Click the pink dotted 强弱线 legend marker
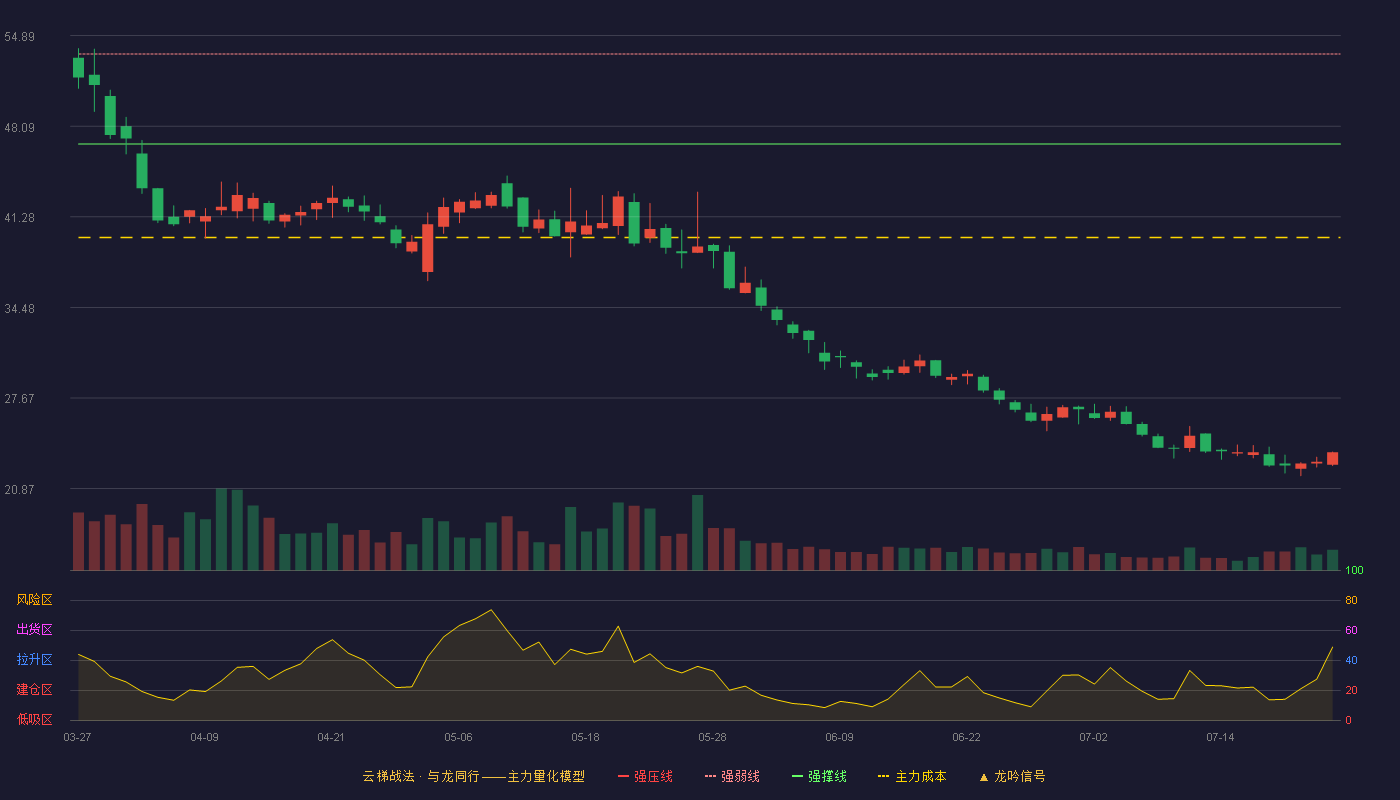Screen dimensions: 1400x800 click(x=710, y=776)
